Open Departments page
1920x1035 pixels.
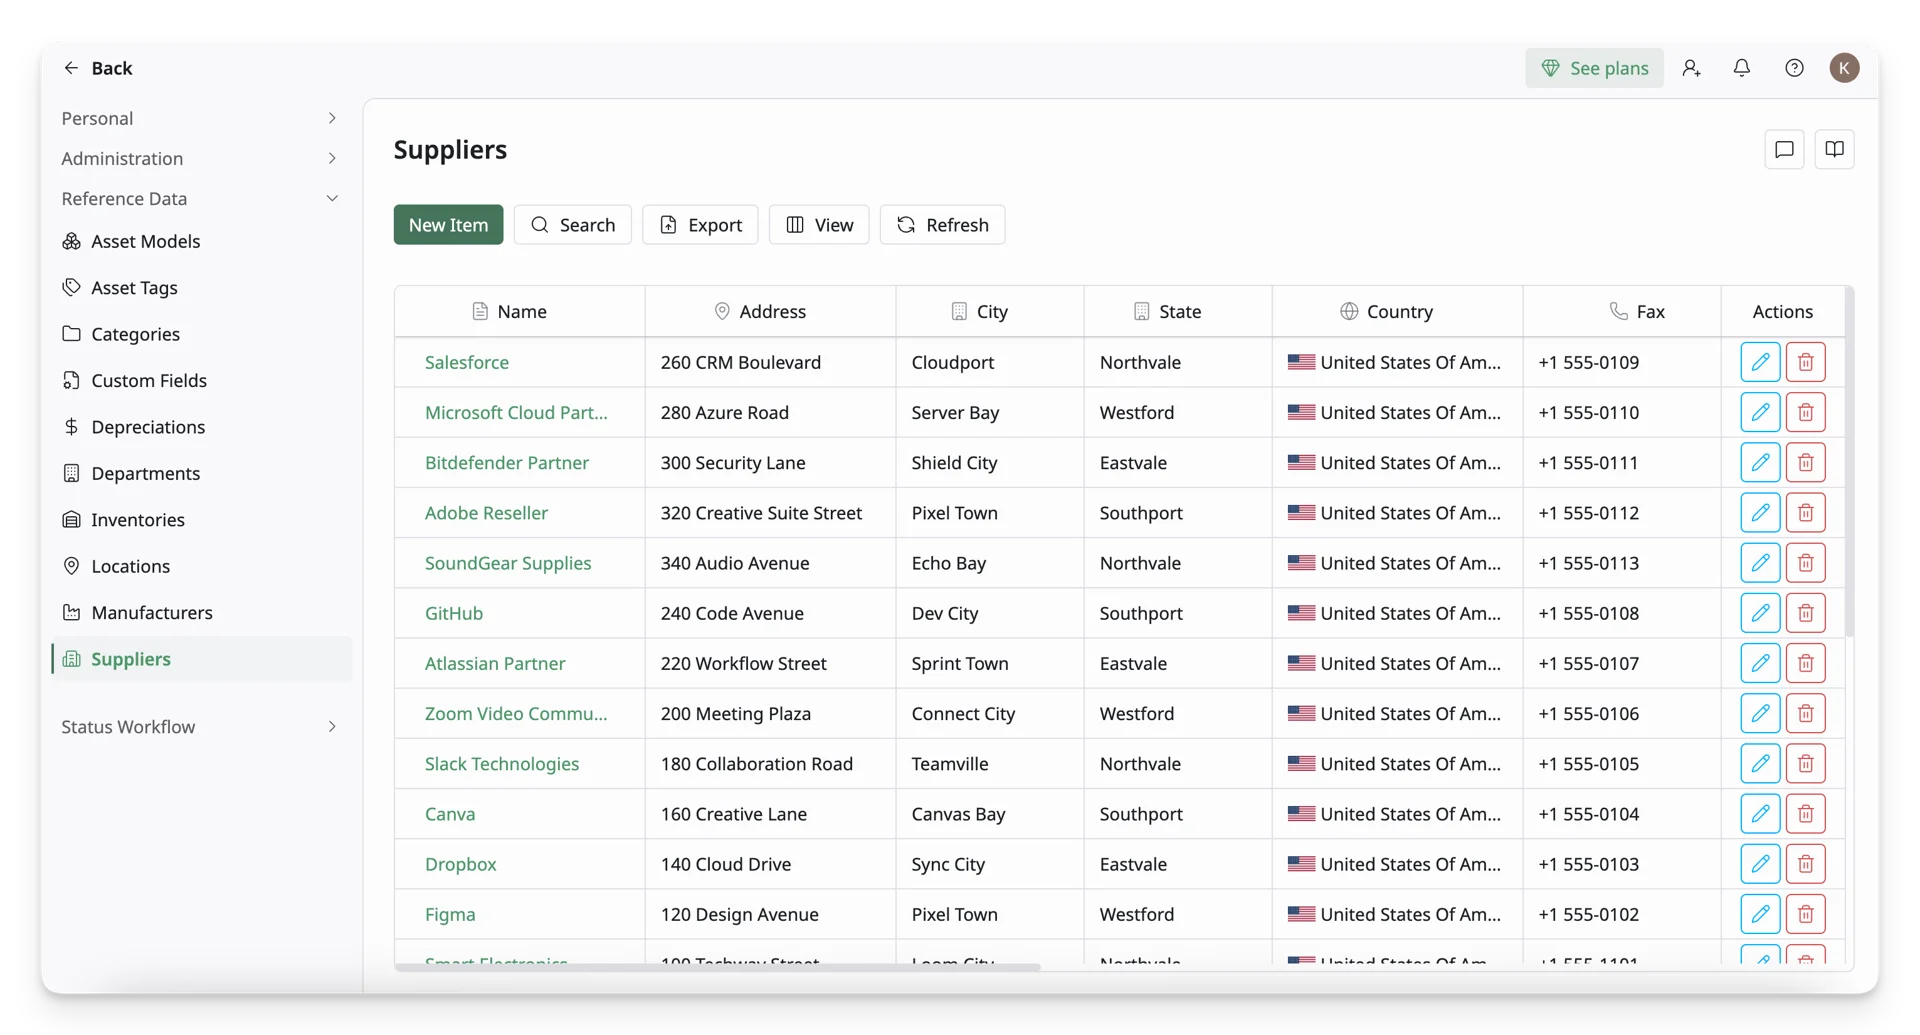[x=200, y=473]
